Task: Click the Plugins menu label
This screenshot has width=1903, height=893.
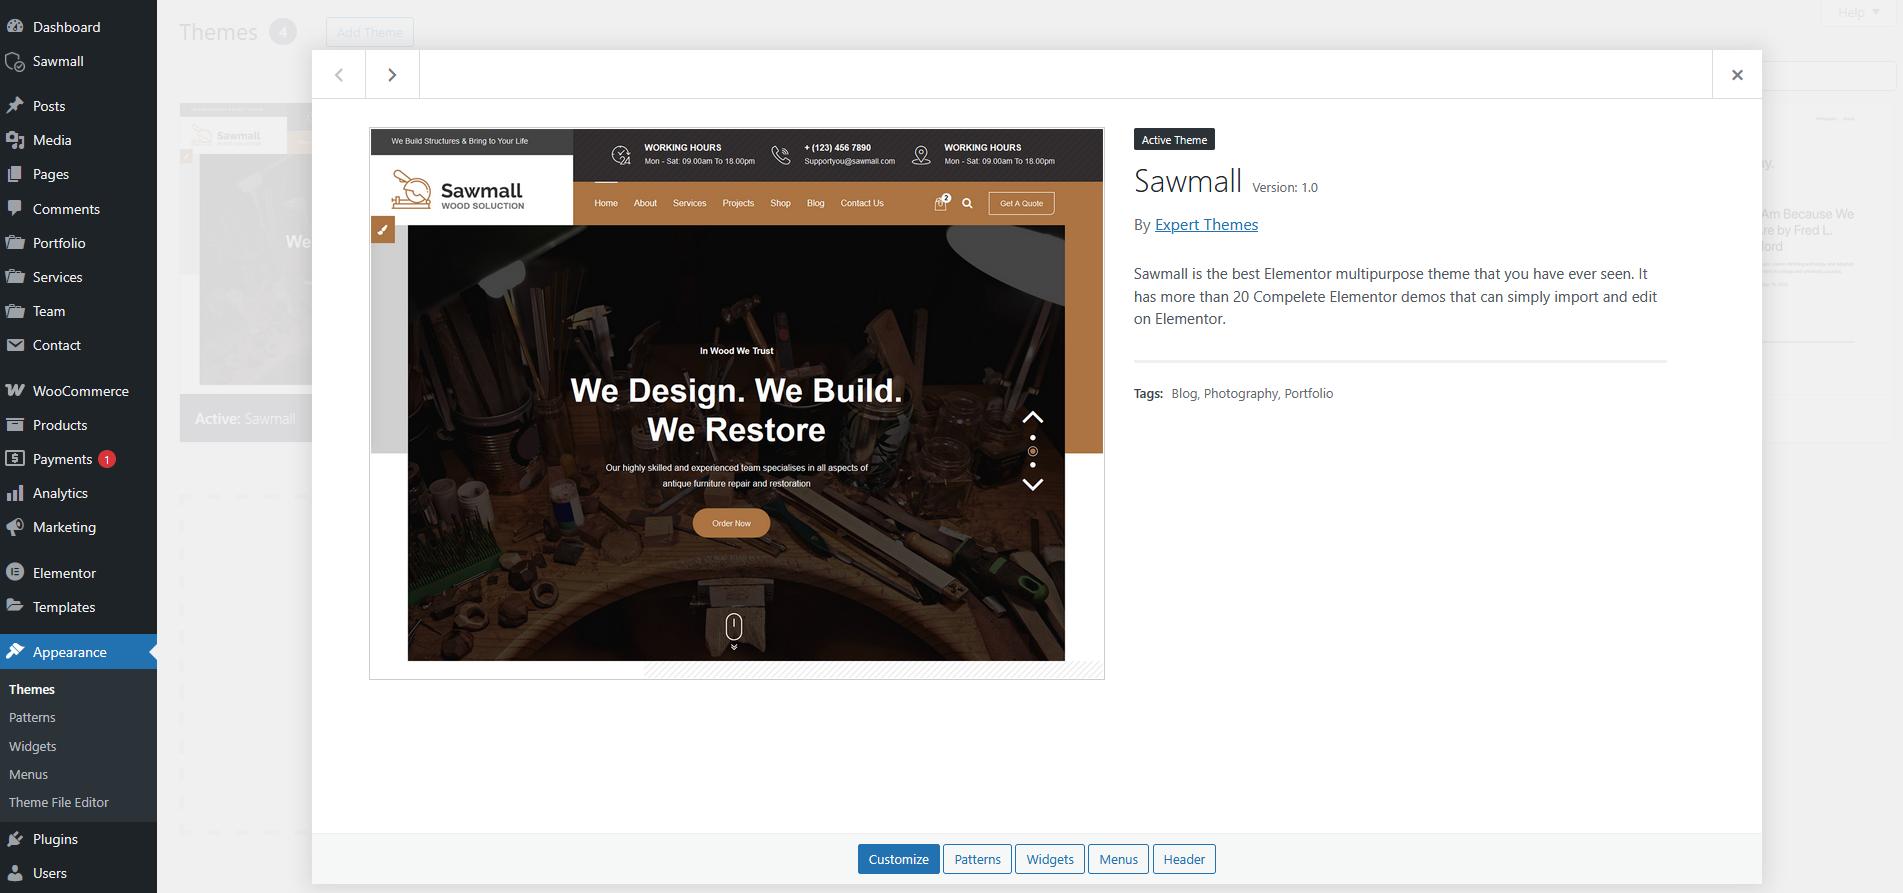Action: (x=55, y=839)
